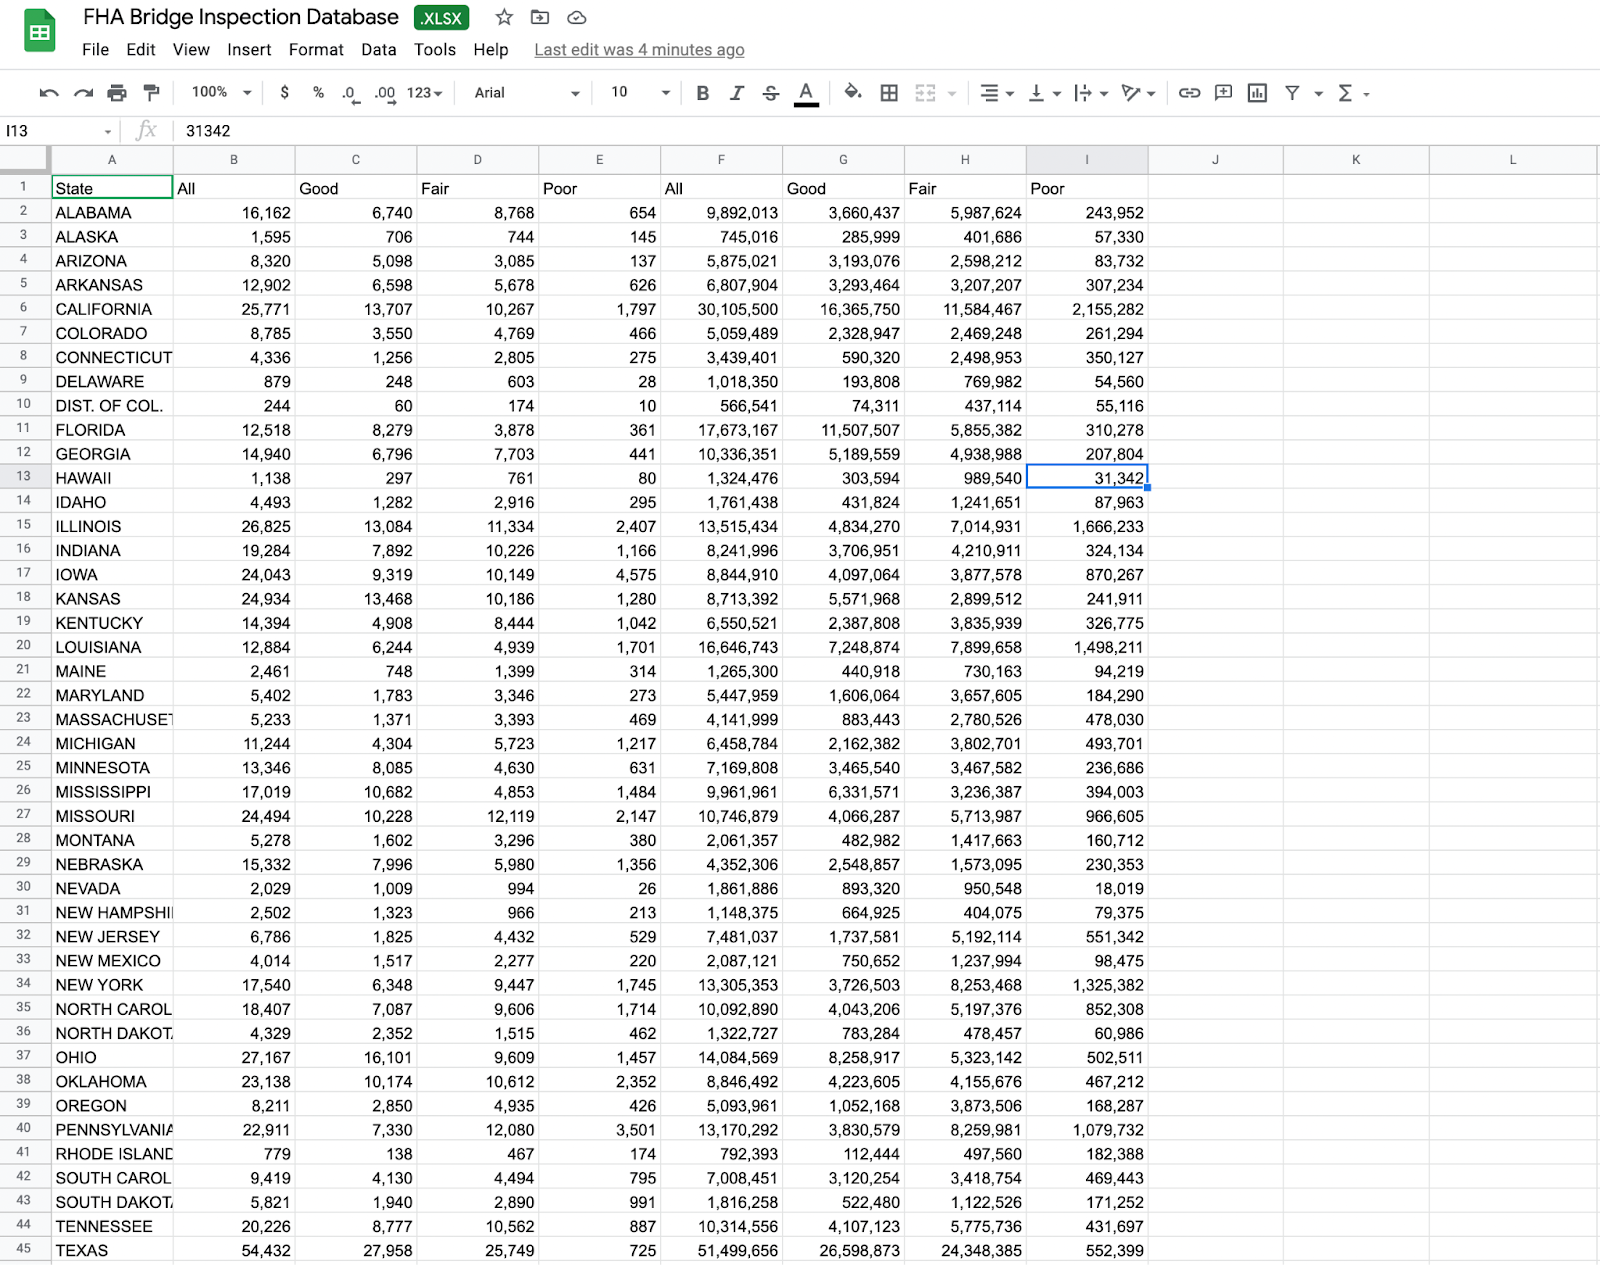Open the Data menu
Viewport: 1600px width, 1265px height.
[x=379, y=50]
